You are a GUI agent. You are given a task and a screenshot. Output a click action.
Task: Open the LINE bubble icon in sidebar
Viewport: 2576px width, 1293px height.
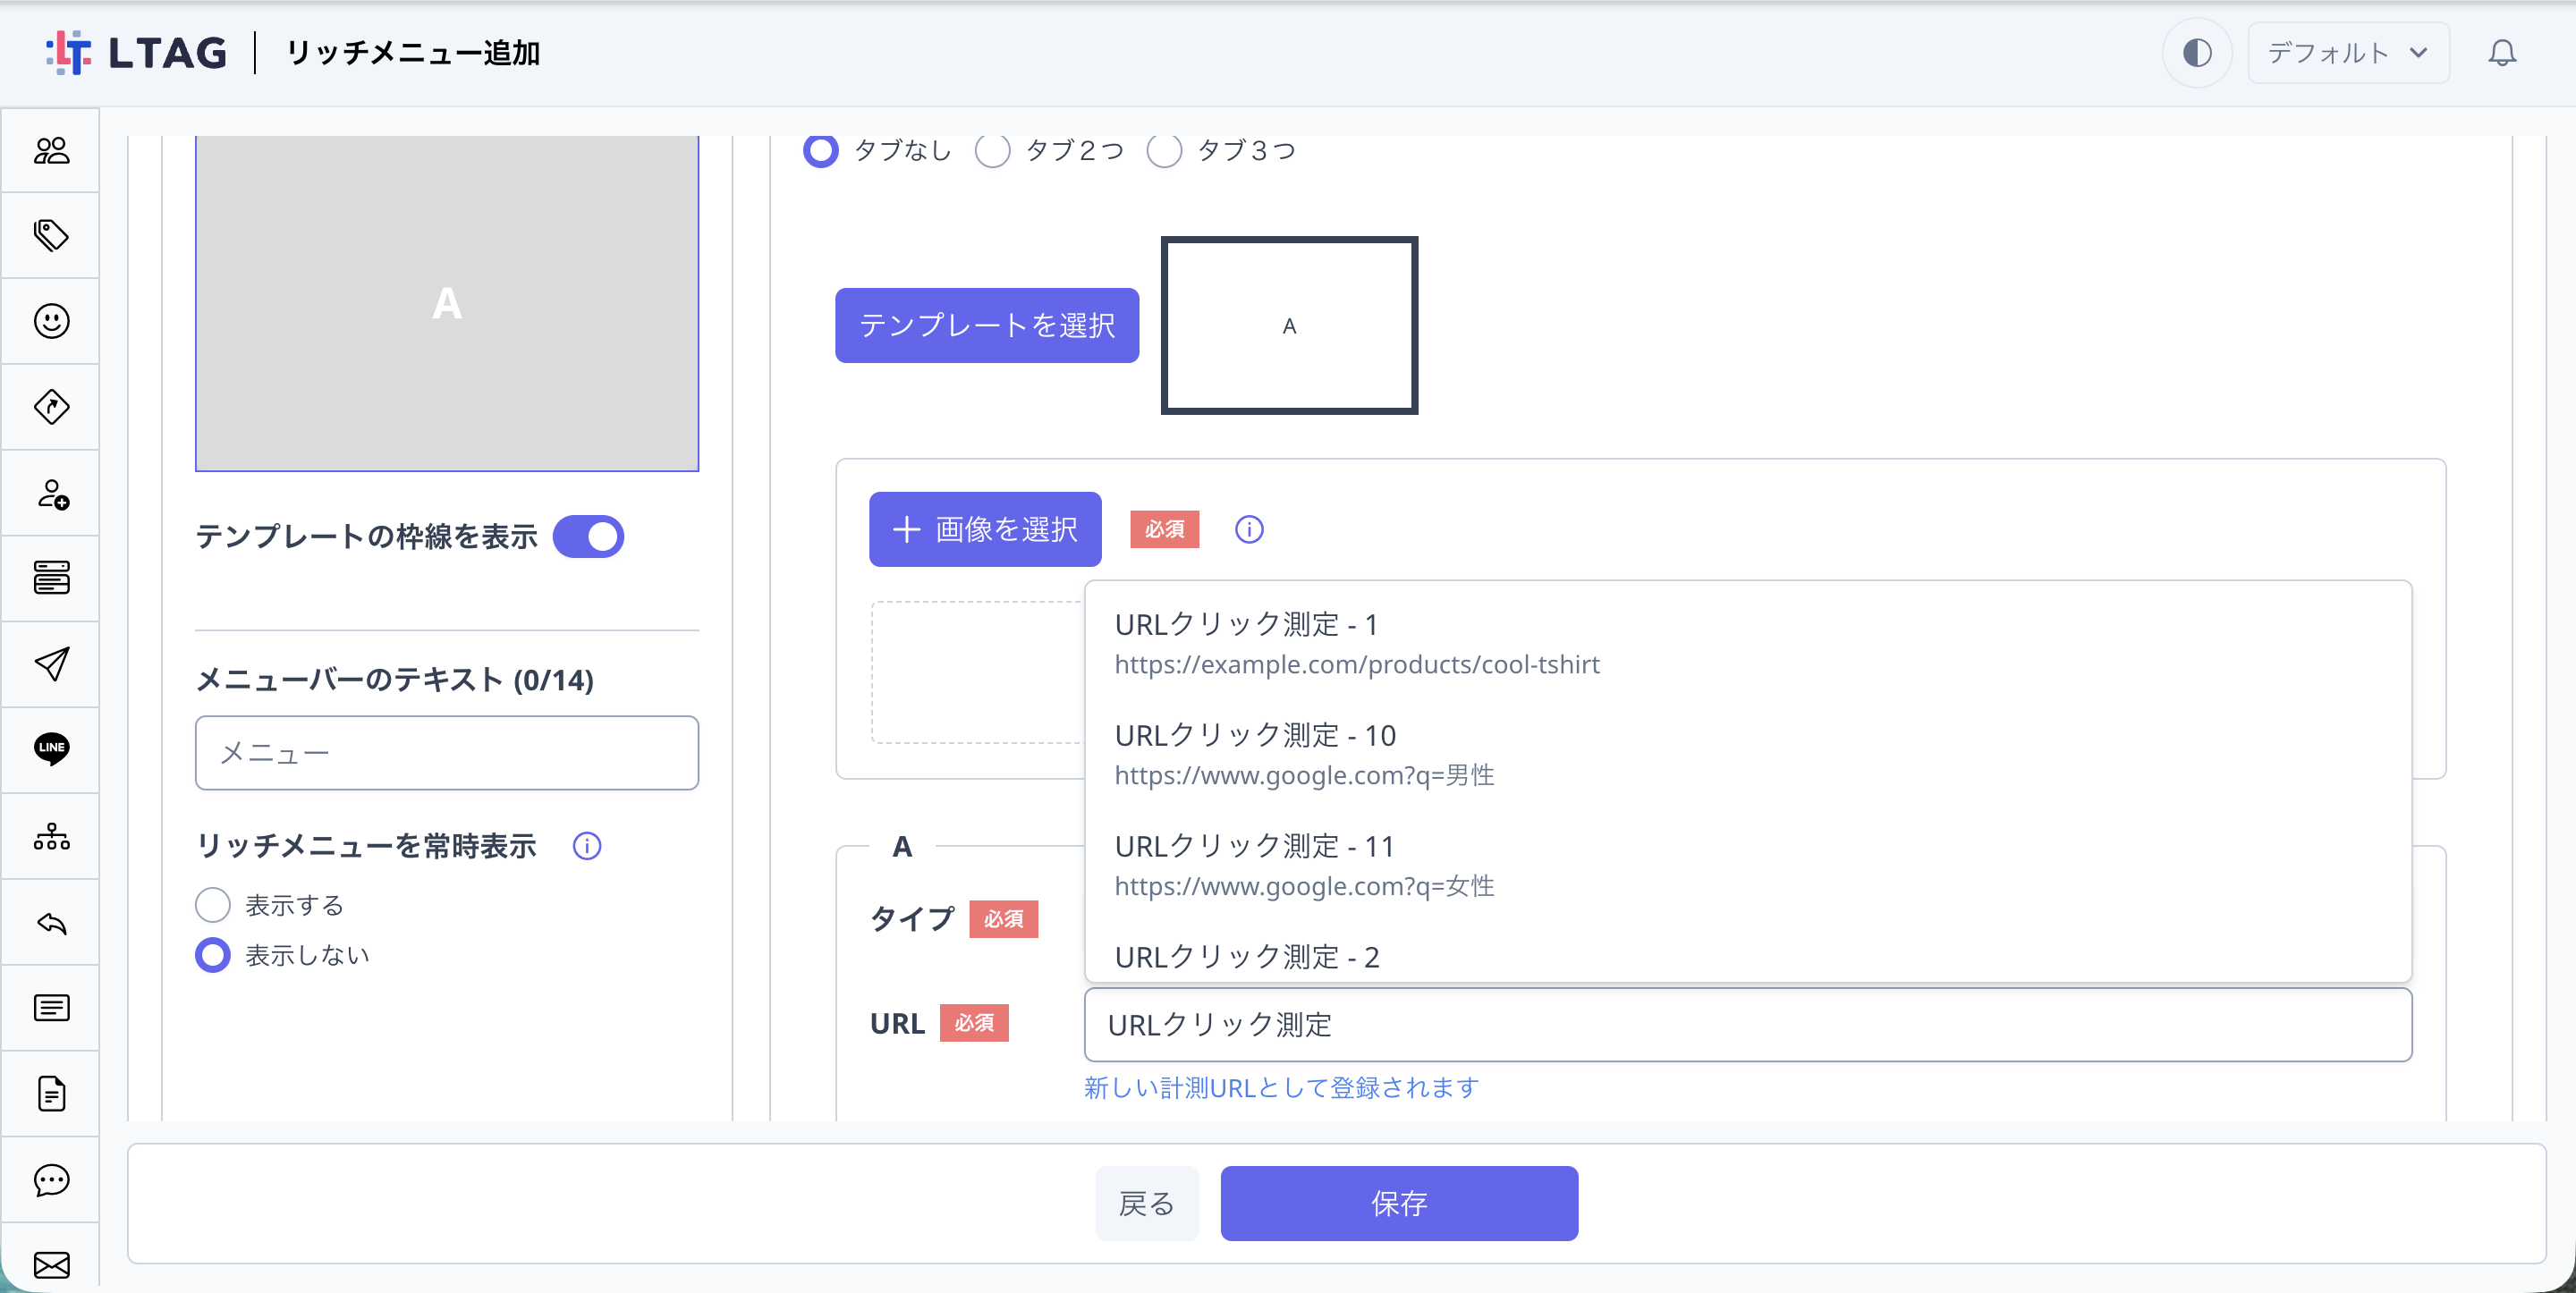(x=51, y=749)
